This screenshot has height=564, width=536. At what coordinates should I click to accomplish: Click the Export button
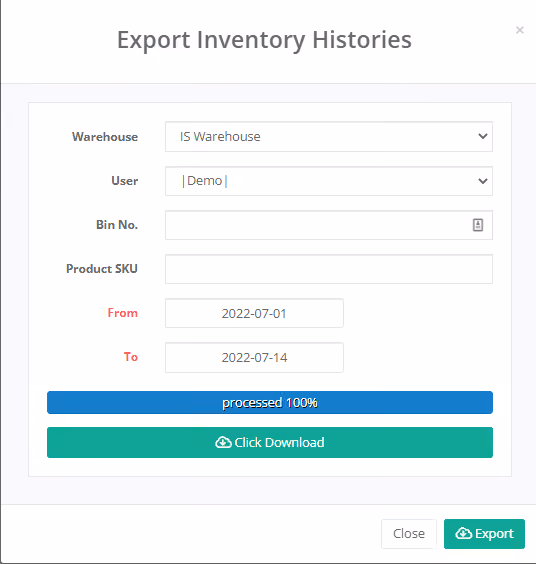pos(484,534)
